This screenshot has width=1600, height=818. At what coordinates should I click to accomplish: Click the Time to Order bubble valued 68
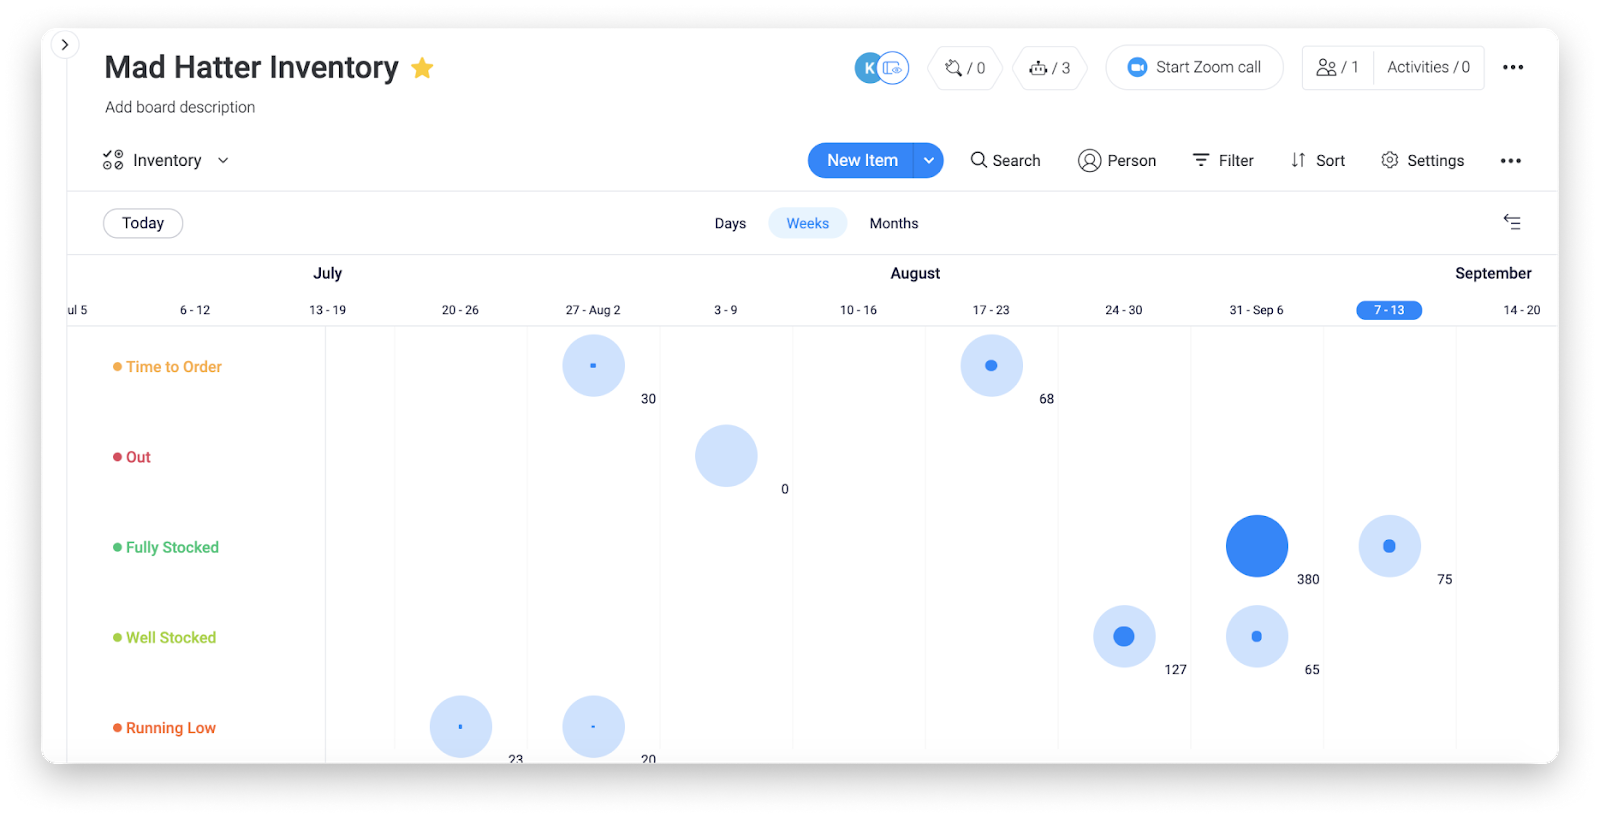(992, 366)
